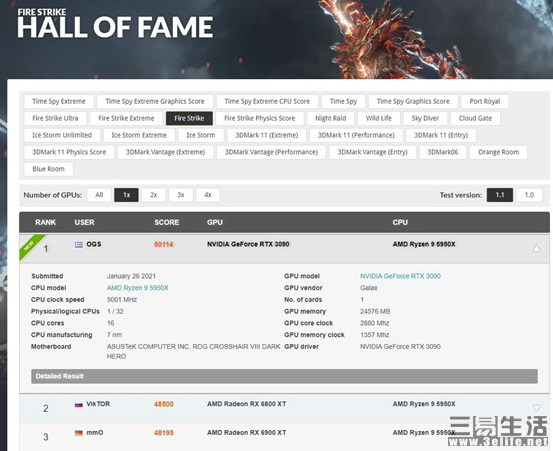Filter results to 4x GPUs
The height and width of the screenshot is (451, 553).
[208, 195]
